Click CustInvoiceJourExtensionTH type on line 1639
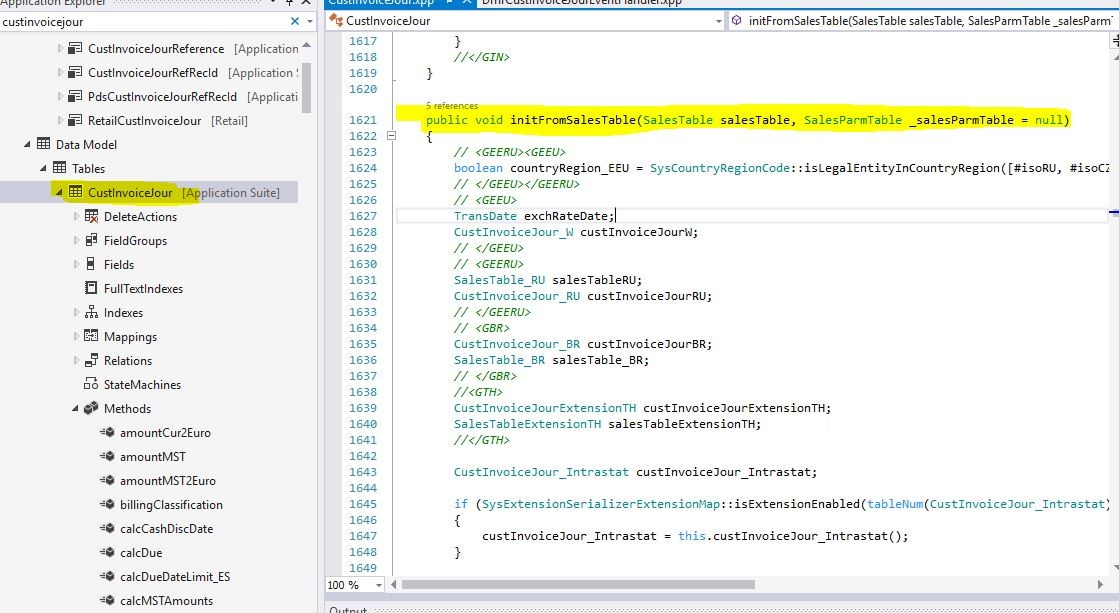 545,408
